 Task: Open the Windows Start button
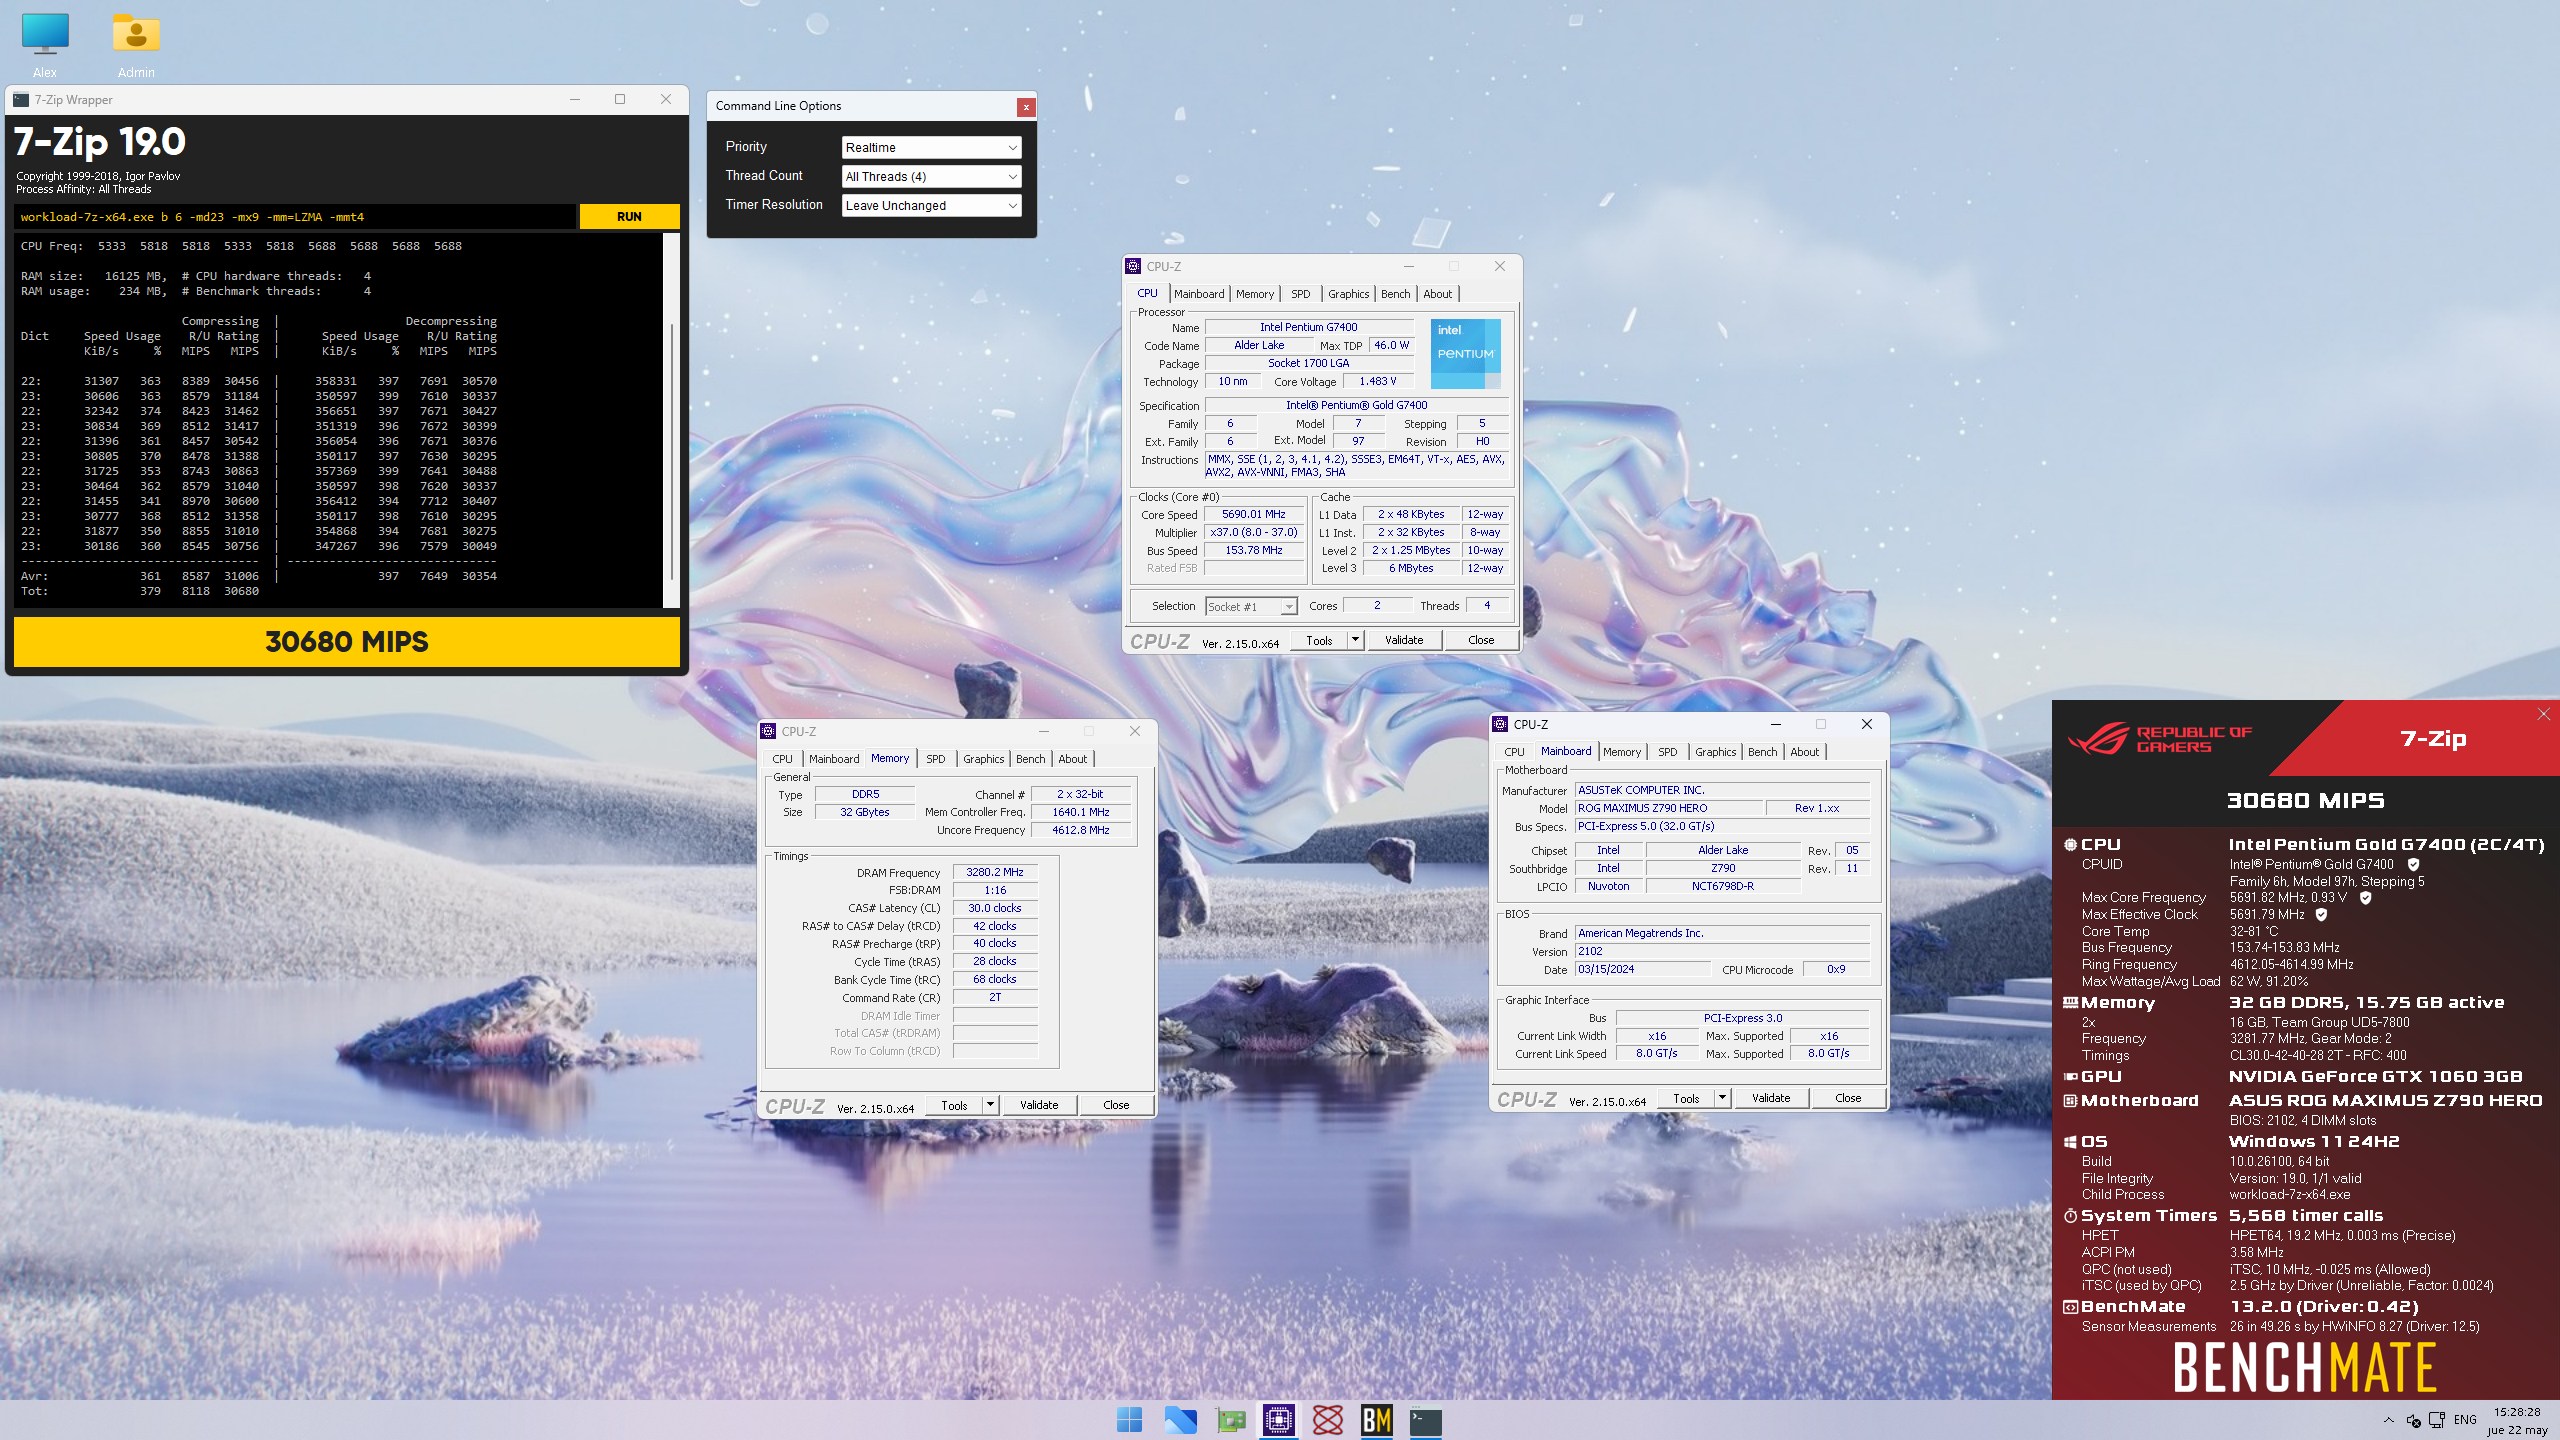point(1130,1420)
